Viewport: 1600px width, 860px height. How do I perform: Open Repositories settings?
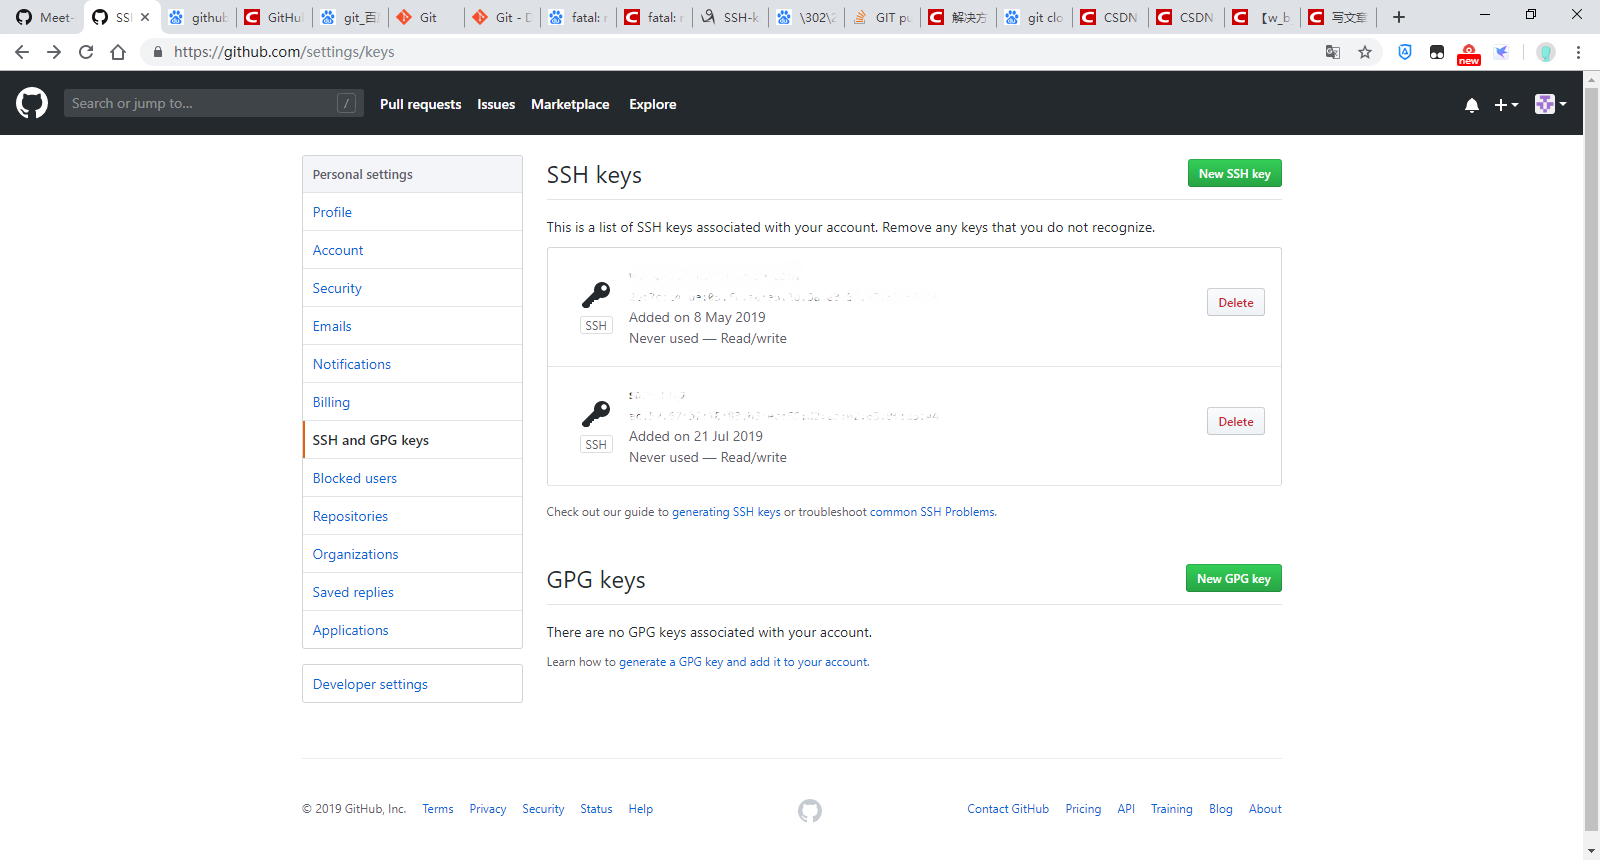coord(412,516)
